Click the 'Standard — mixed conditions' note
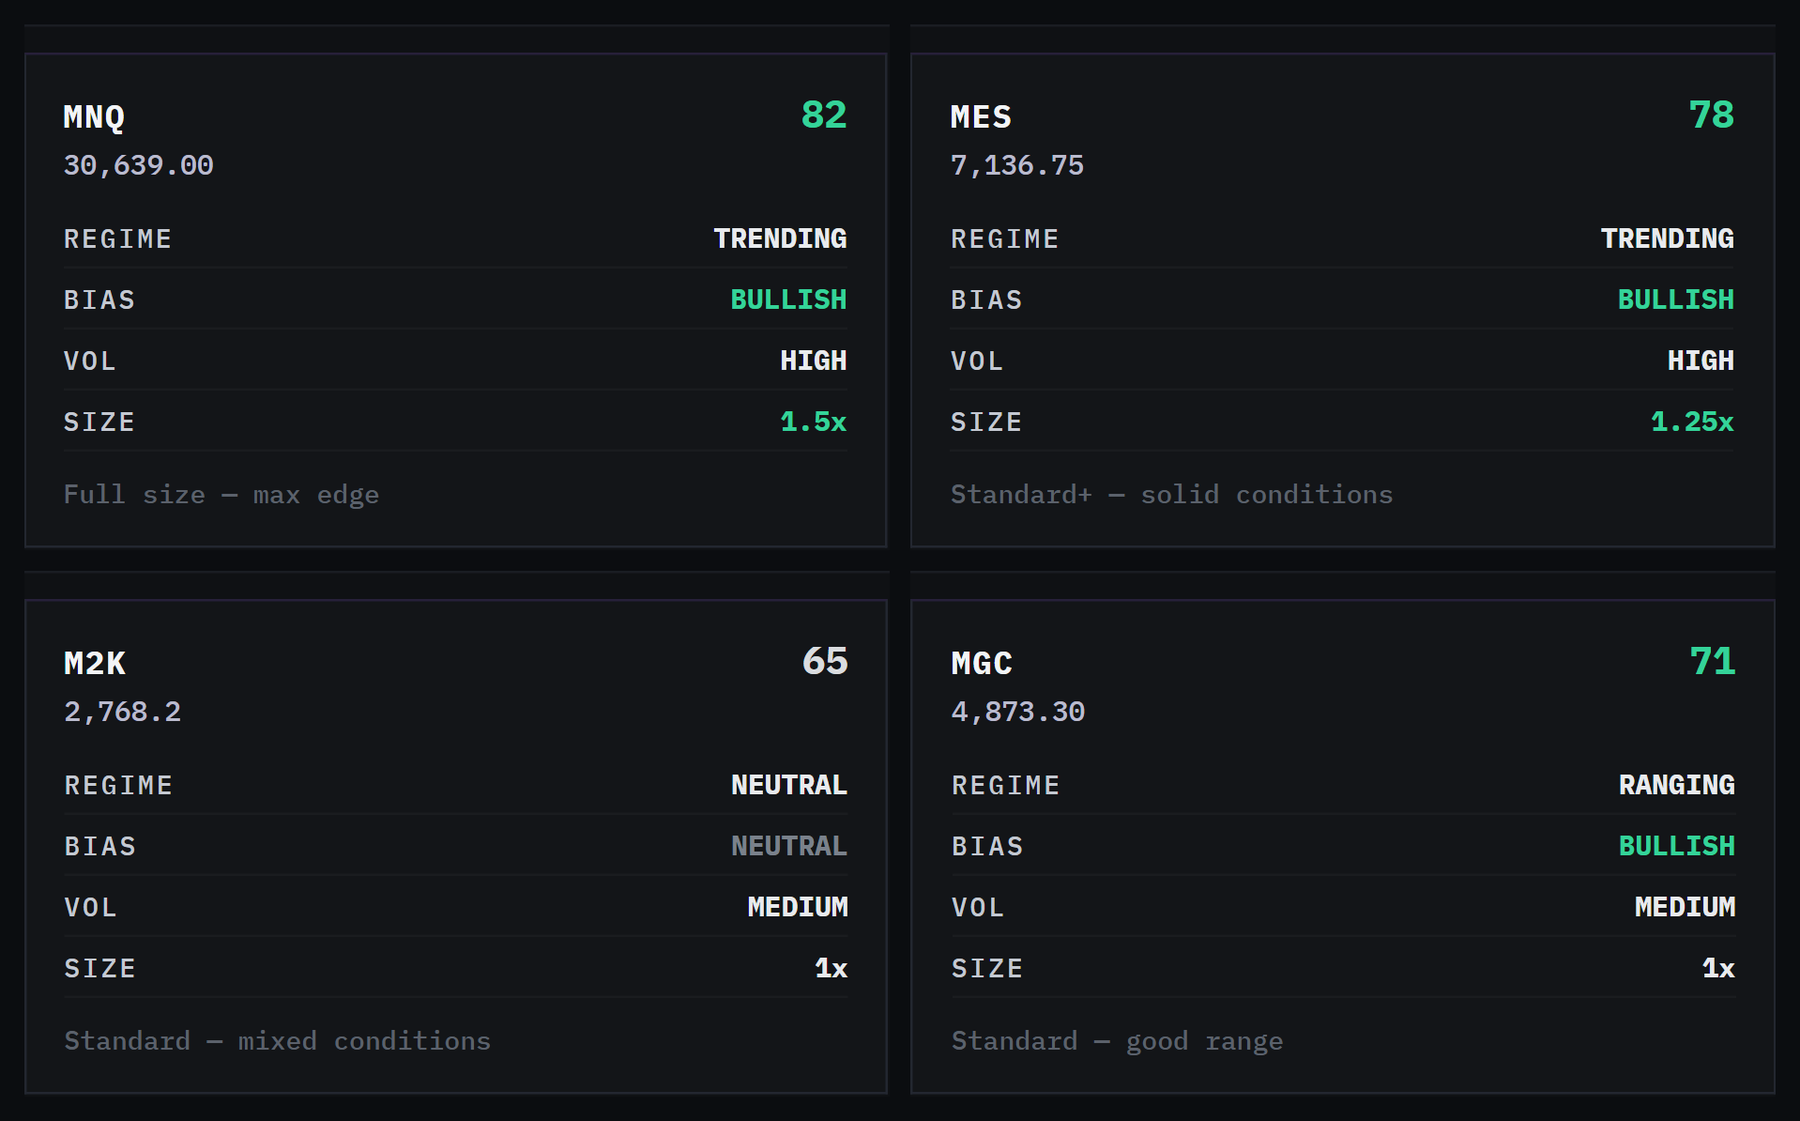 coord(277,1042)
